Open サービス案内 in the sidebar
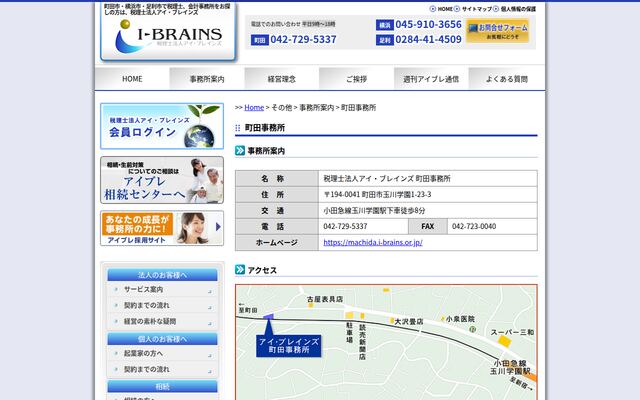640x400 pixels. [162, 289]
